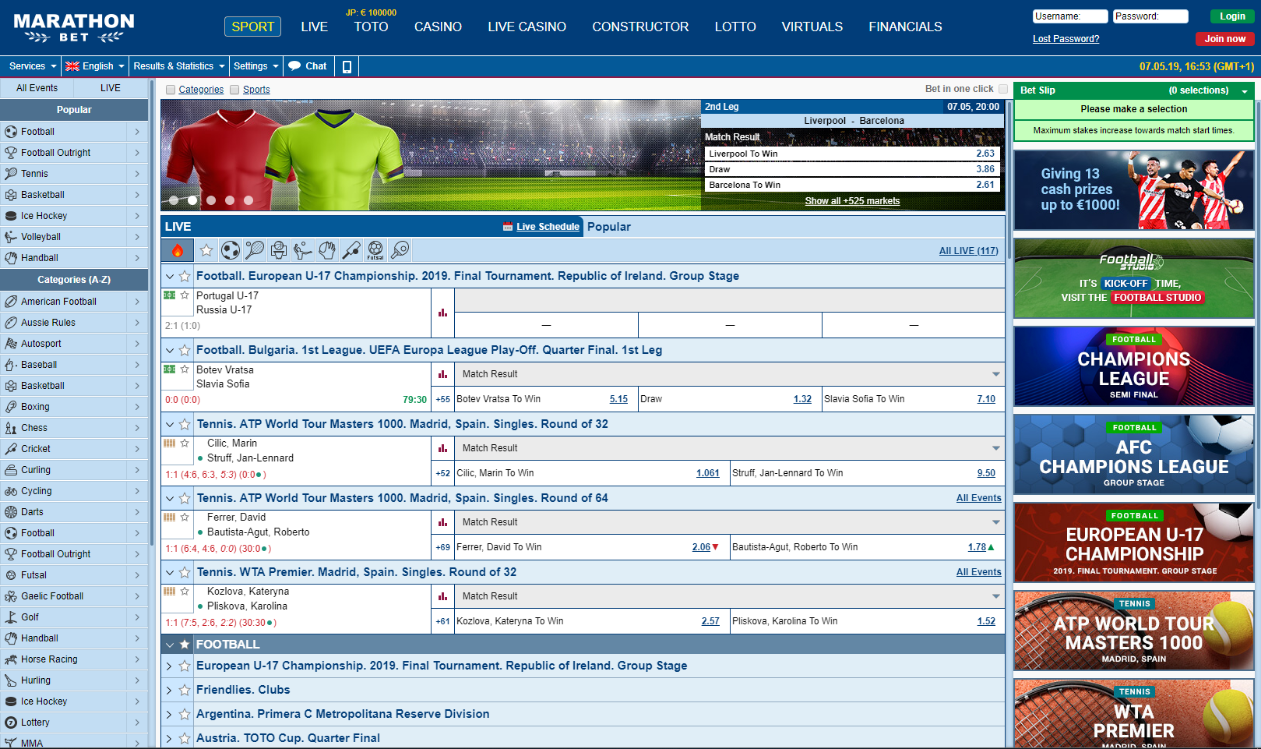The width and height of the screenshot is (1261, 749).
Task: Click the green Login button
Action: tap(1232, 16)
